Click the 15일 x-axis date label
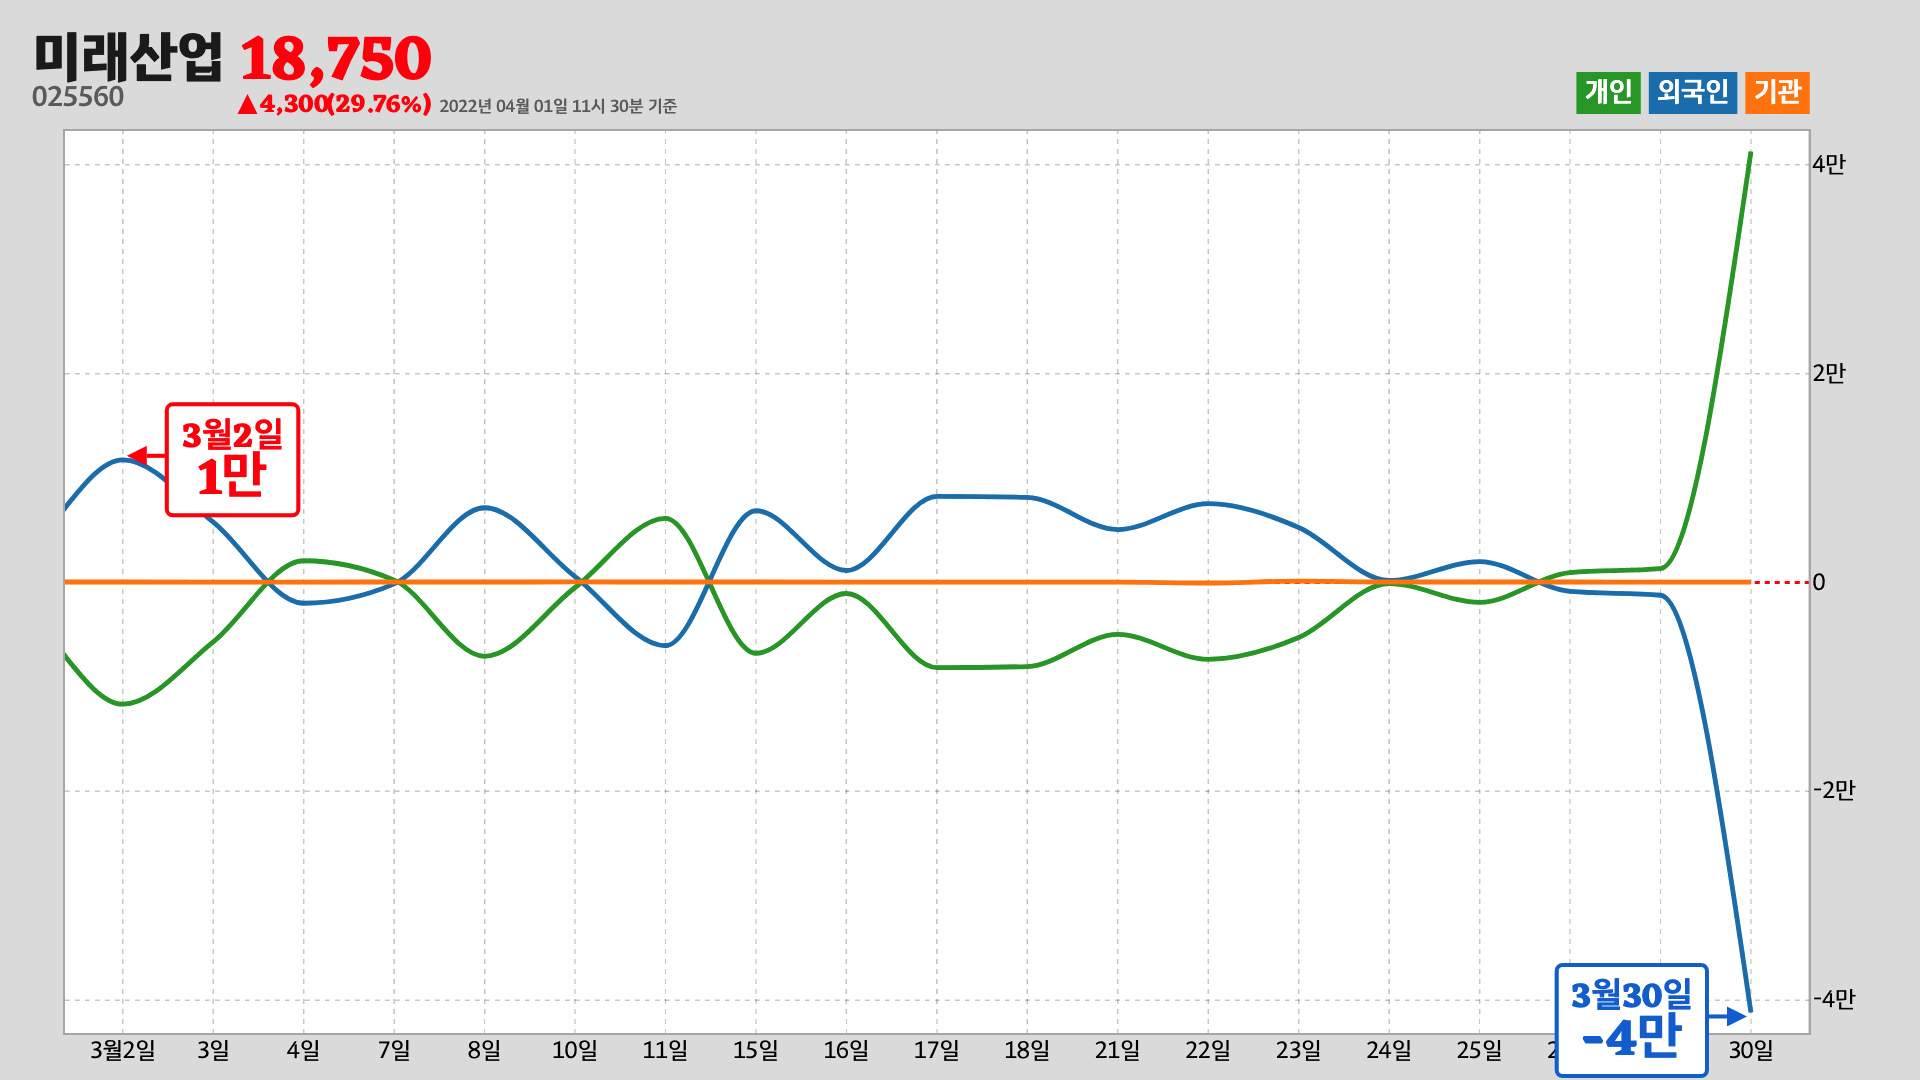The image size is (1920, 1080). click(x=756, y=1050)
